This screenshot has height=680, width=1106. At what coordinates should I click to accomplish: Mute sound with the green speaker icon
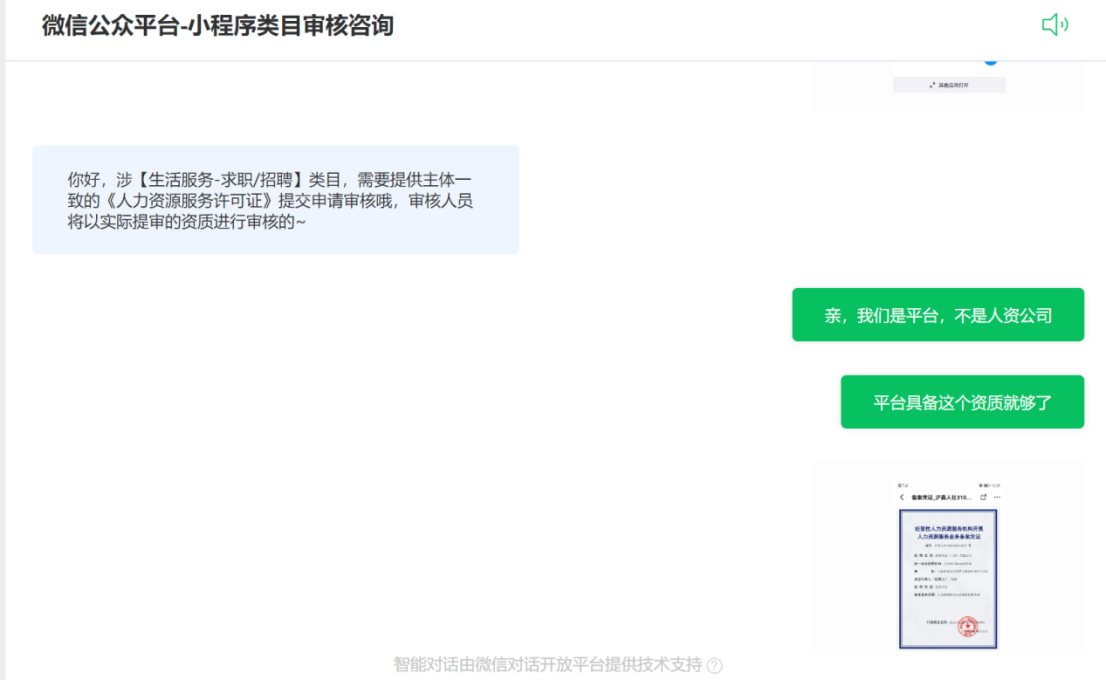(x=1055, y=25)
